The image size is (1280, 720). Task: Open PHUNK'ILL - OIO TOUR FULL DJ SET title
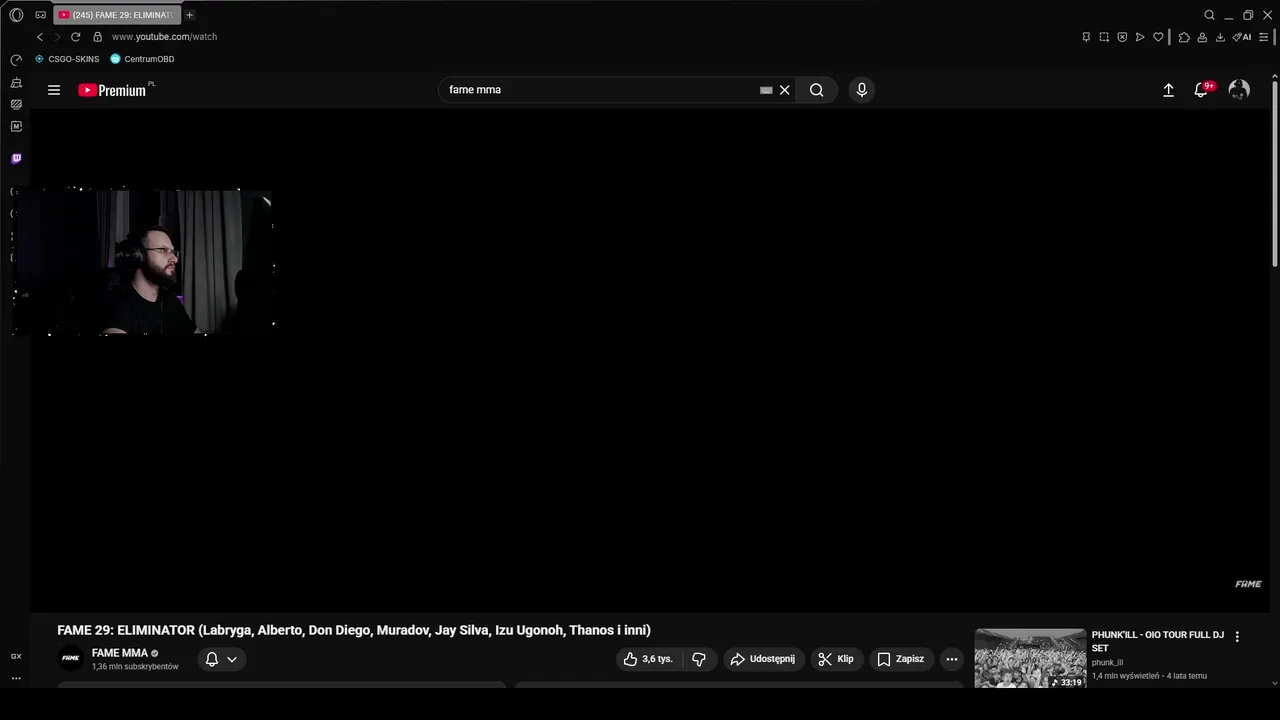pos(1157,641)
